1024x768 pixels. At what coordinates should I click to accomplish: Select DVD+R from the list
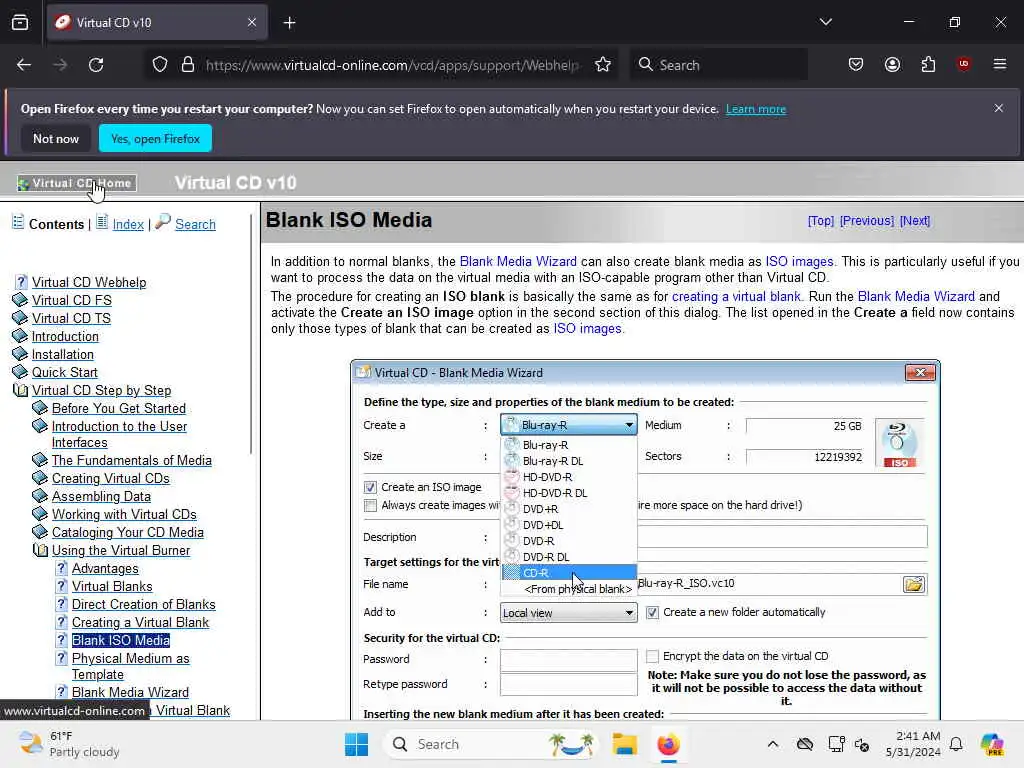pos(569,509)
